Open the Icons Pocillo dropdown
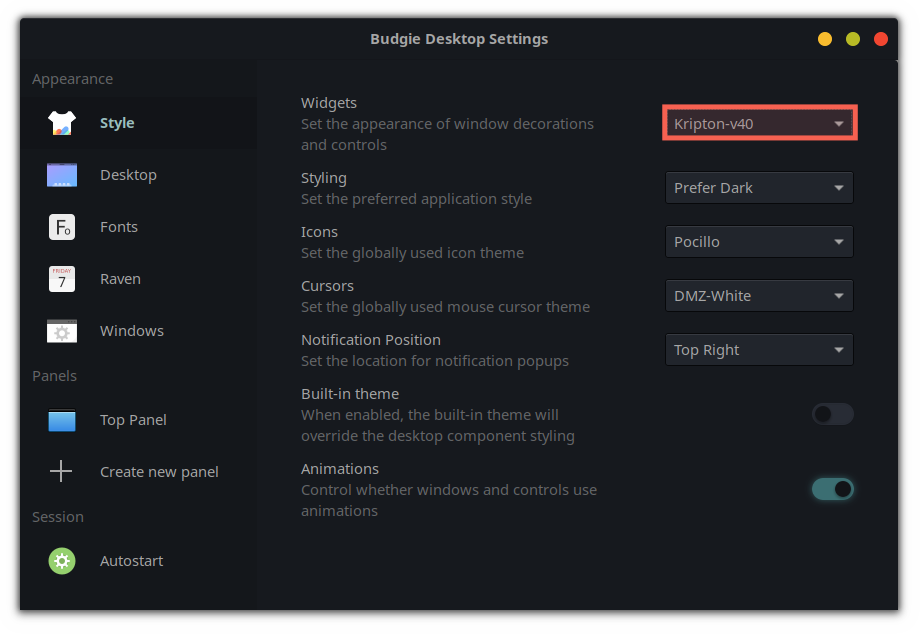Image resolution: width=920 pixels, height=634 pixels. 759,242
